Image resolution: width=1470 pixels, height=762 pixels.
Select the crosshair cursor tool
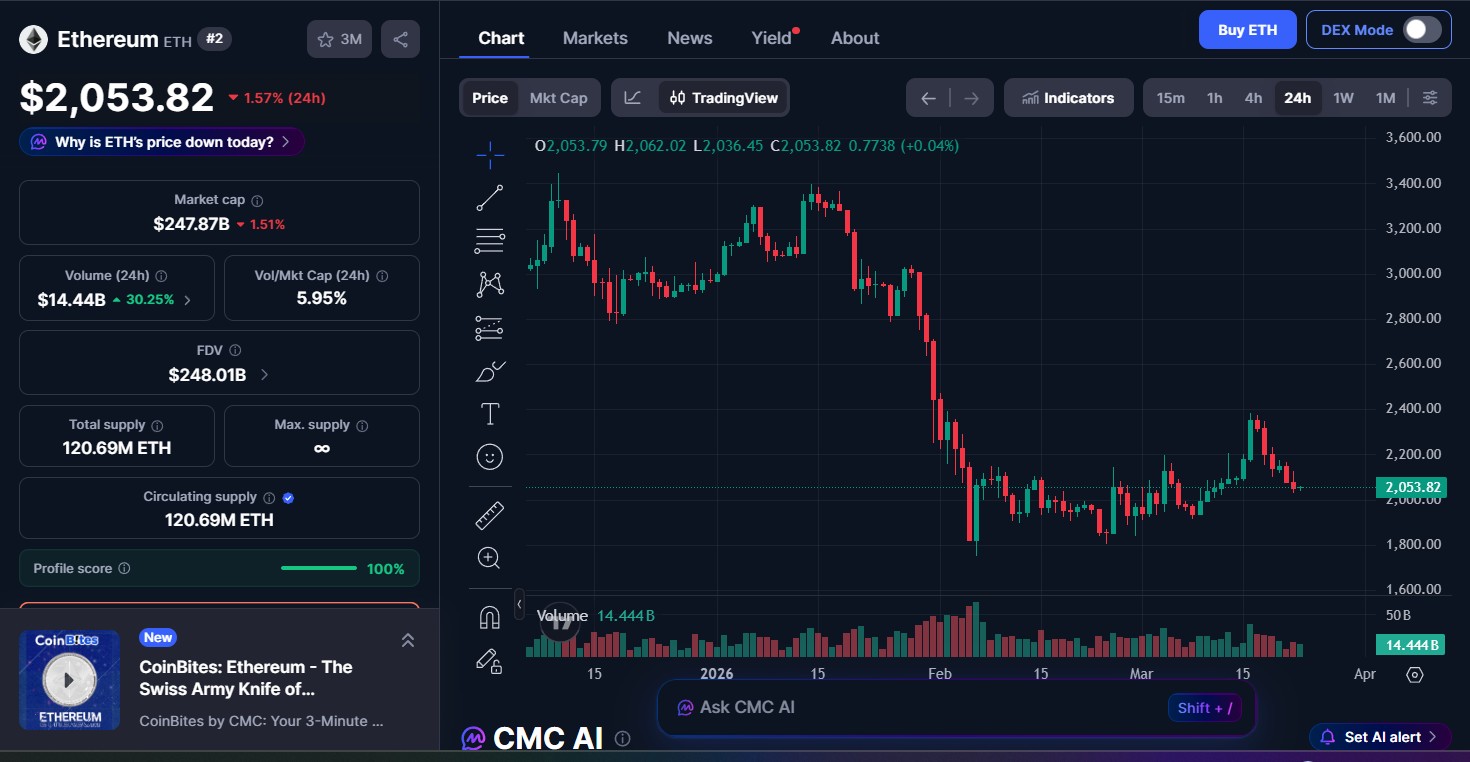(489, 155)
